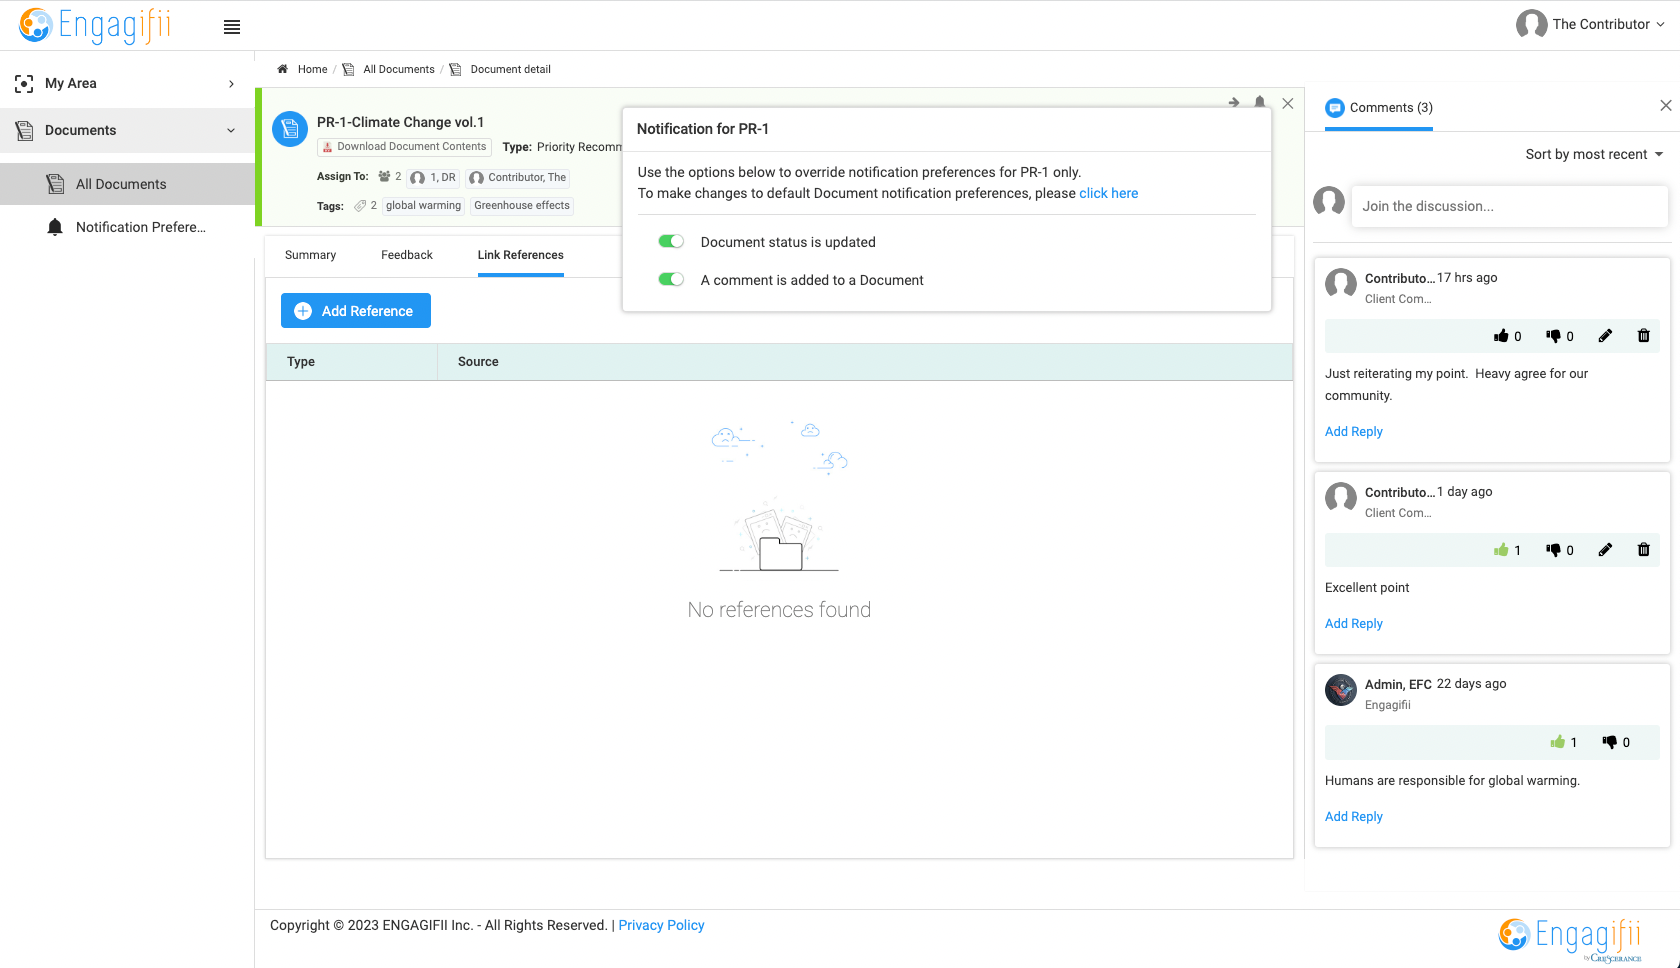Expand My Area sidebar section

[127, 84]
